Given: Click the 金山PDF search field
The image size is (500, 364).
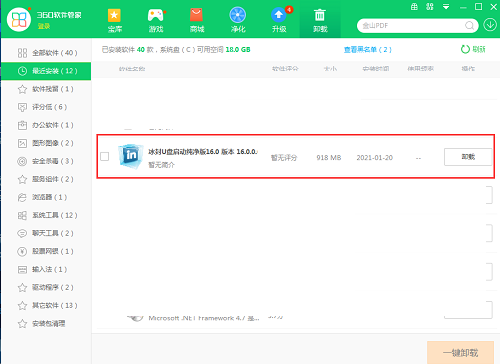Looking at the screenshot, I should (x=412, y=26).
